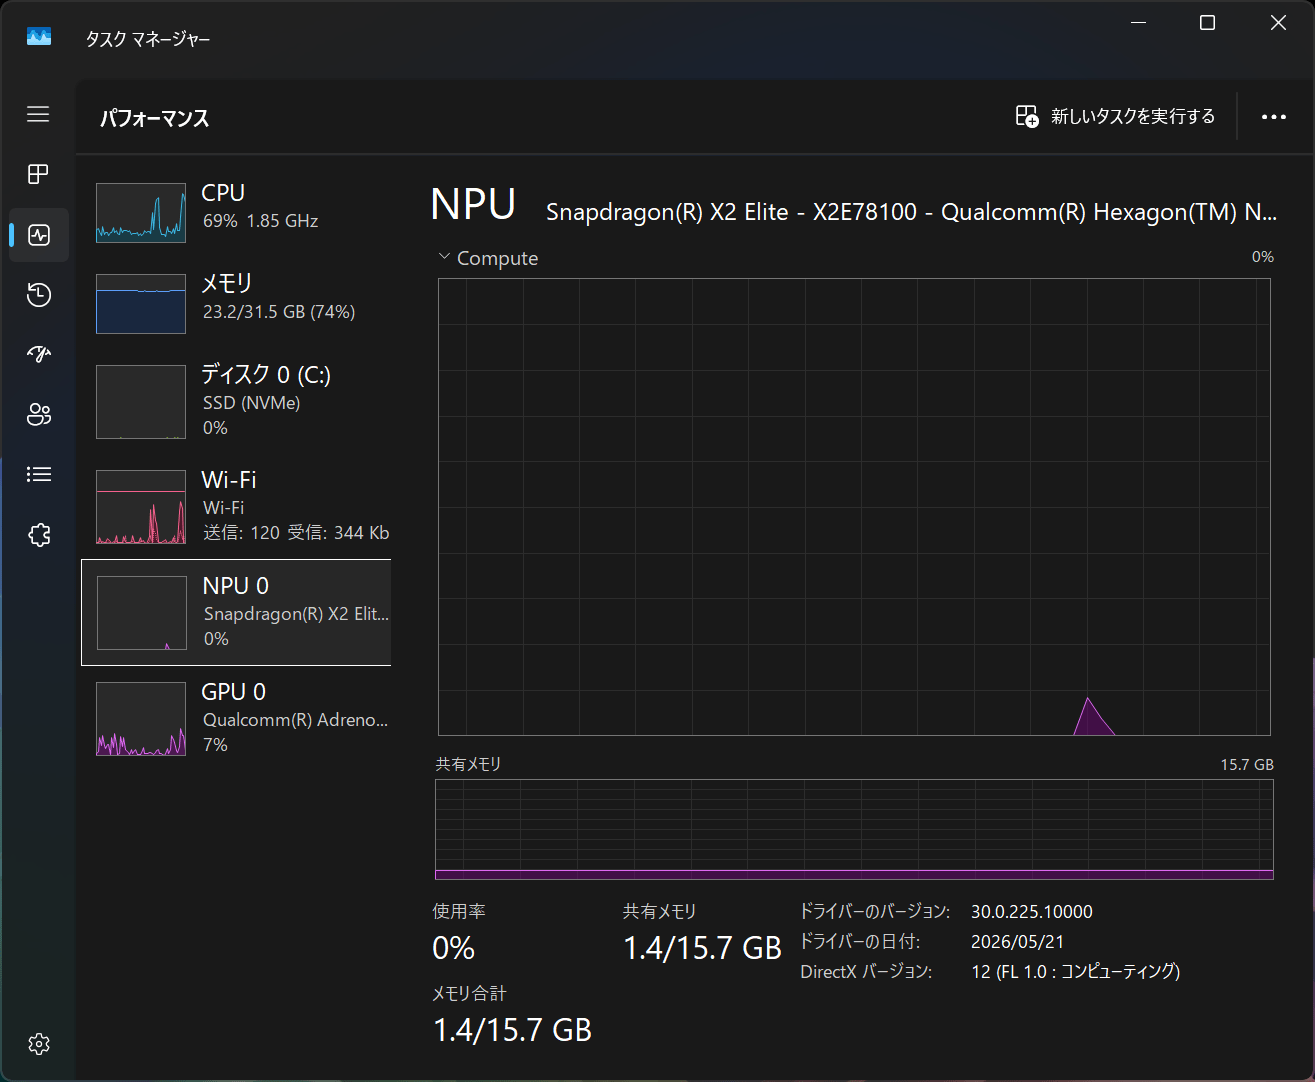Click the 69% 1.85 GHz CPU reading
The width and height of the screenshot is (1315, 1082).
tap(261, 221)
